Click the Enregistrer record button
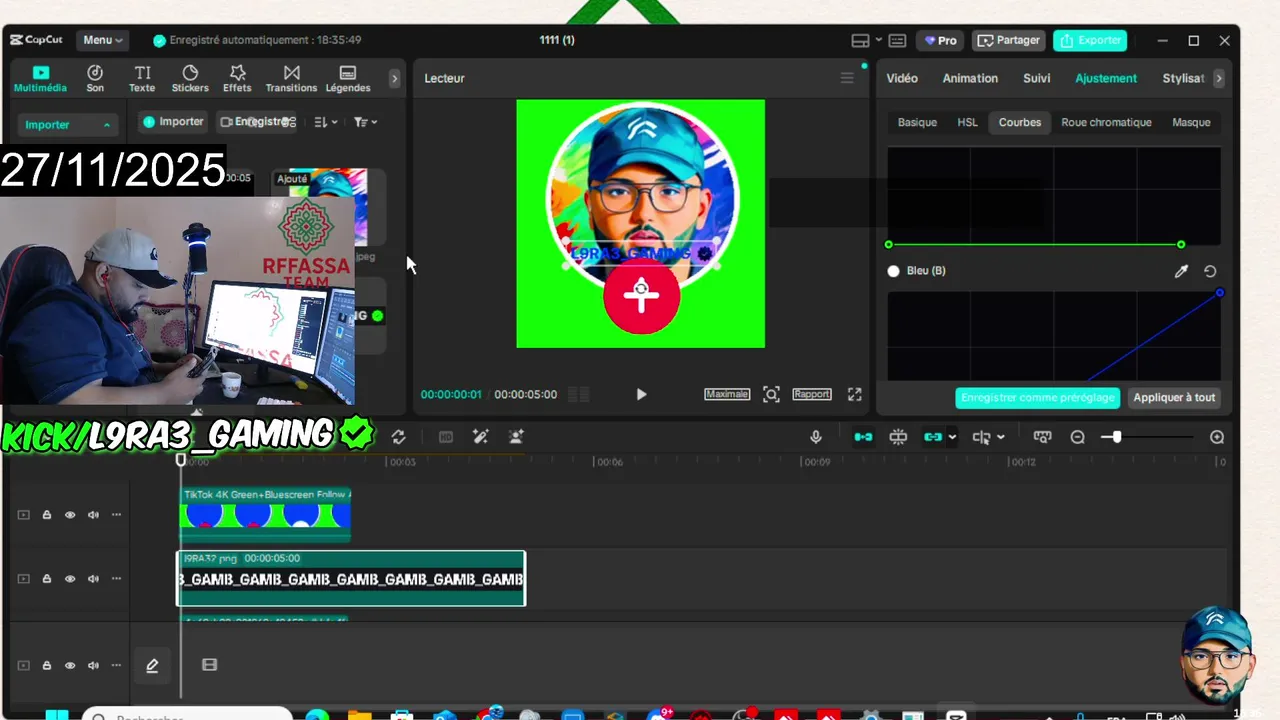This screenshot has width=1280, height=720. [x=258, y=122]
